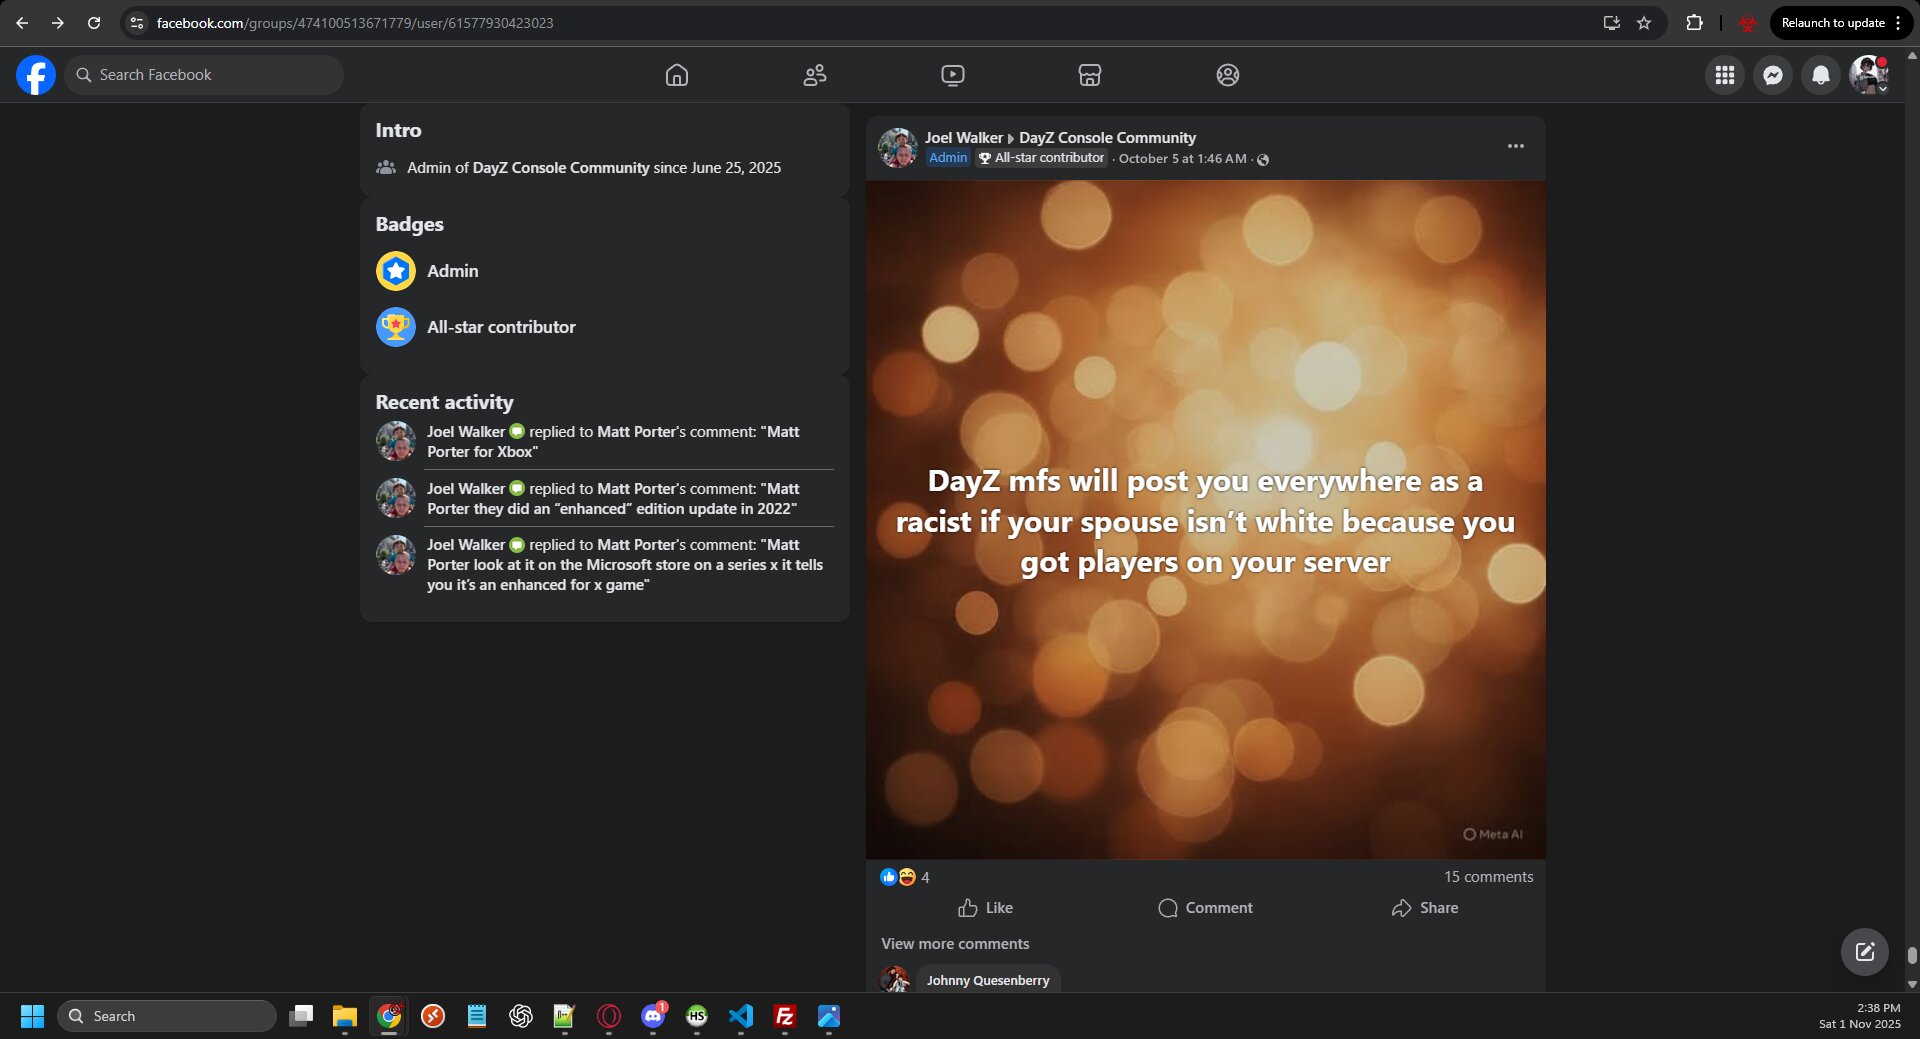Click the Admin badge label under the post author
This screenshot has height=1039, width=1920.
pyautogui.click(x=948, y=158)
